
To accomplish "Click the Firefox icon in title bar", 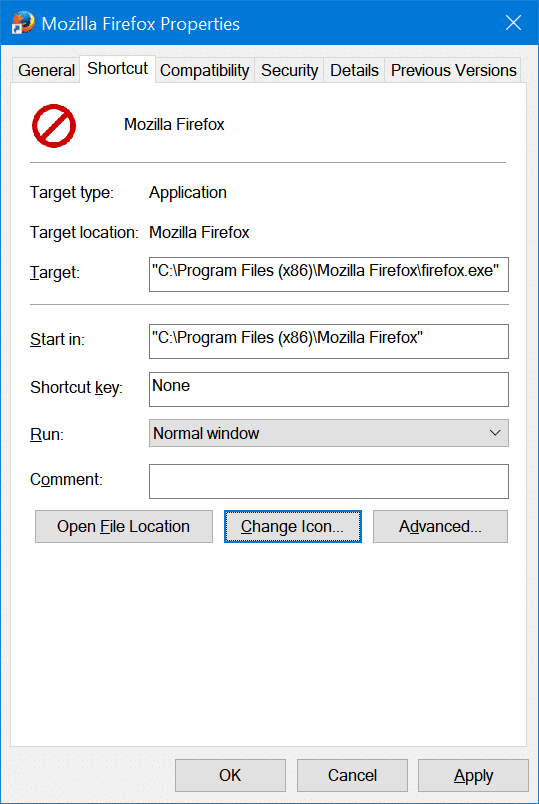I will click(23, 23).
